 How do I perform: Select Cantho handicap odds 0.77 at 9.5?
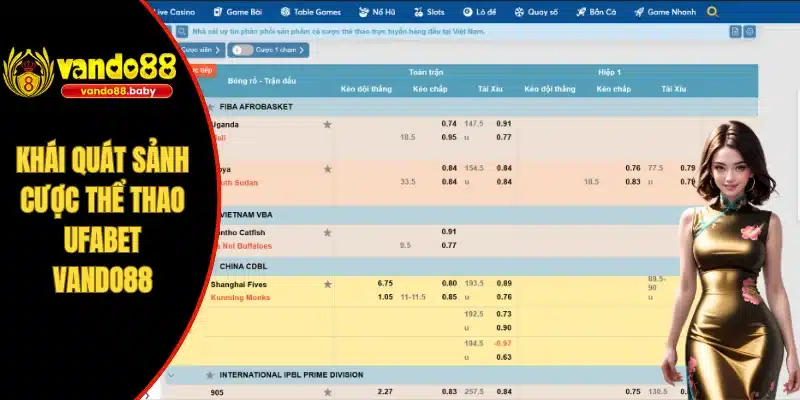(x=449, y=245)
